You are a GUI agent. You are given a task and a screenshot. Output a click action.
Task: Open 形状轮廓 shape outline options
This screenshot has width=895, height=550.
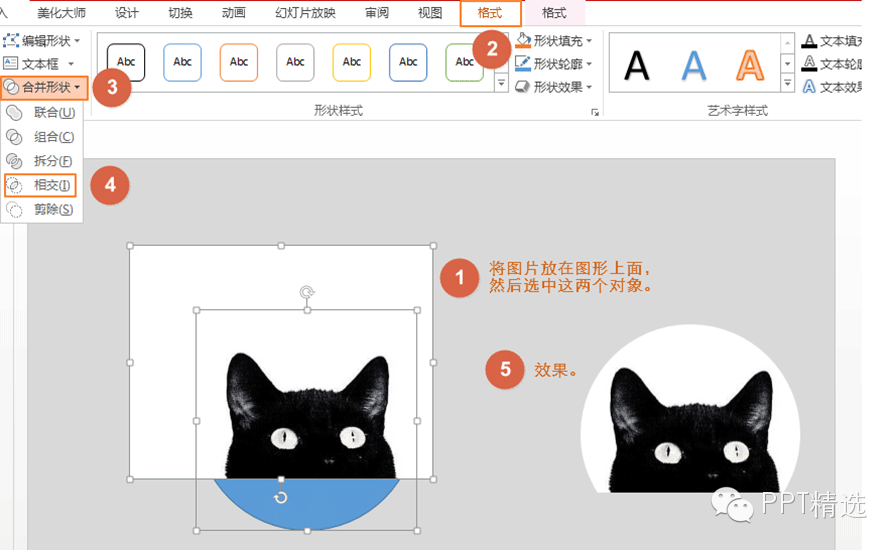[x=554, y=63]
